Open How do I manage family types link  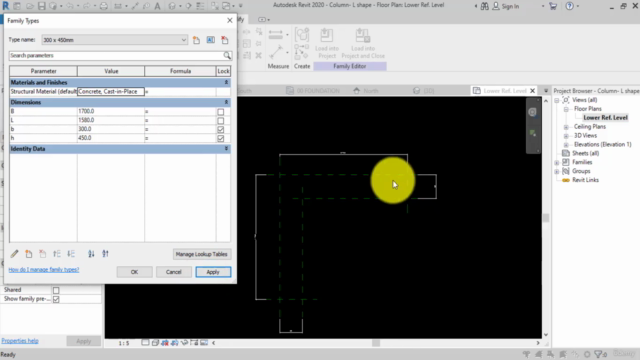pos(44,270)
